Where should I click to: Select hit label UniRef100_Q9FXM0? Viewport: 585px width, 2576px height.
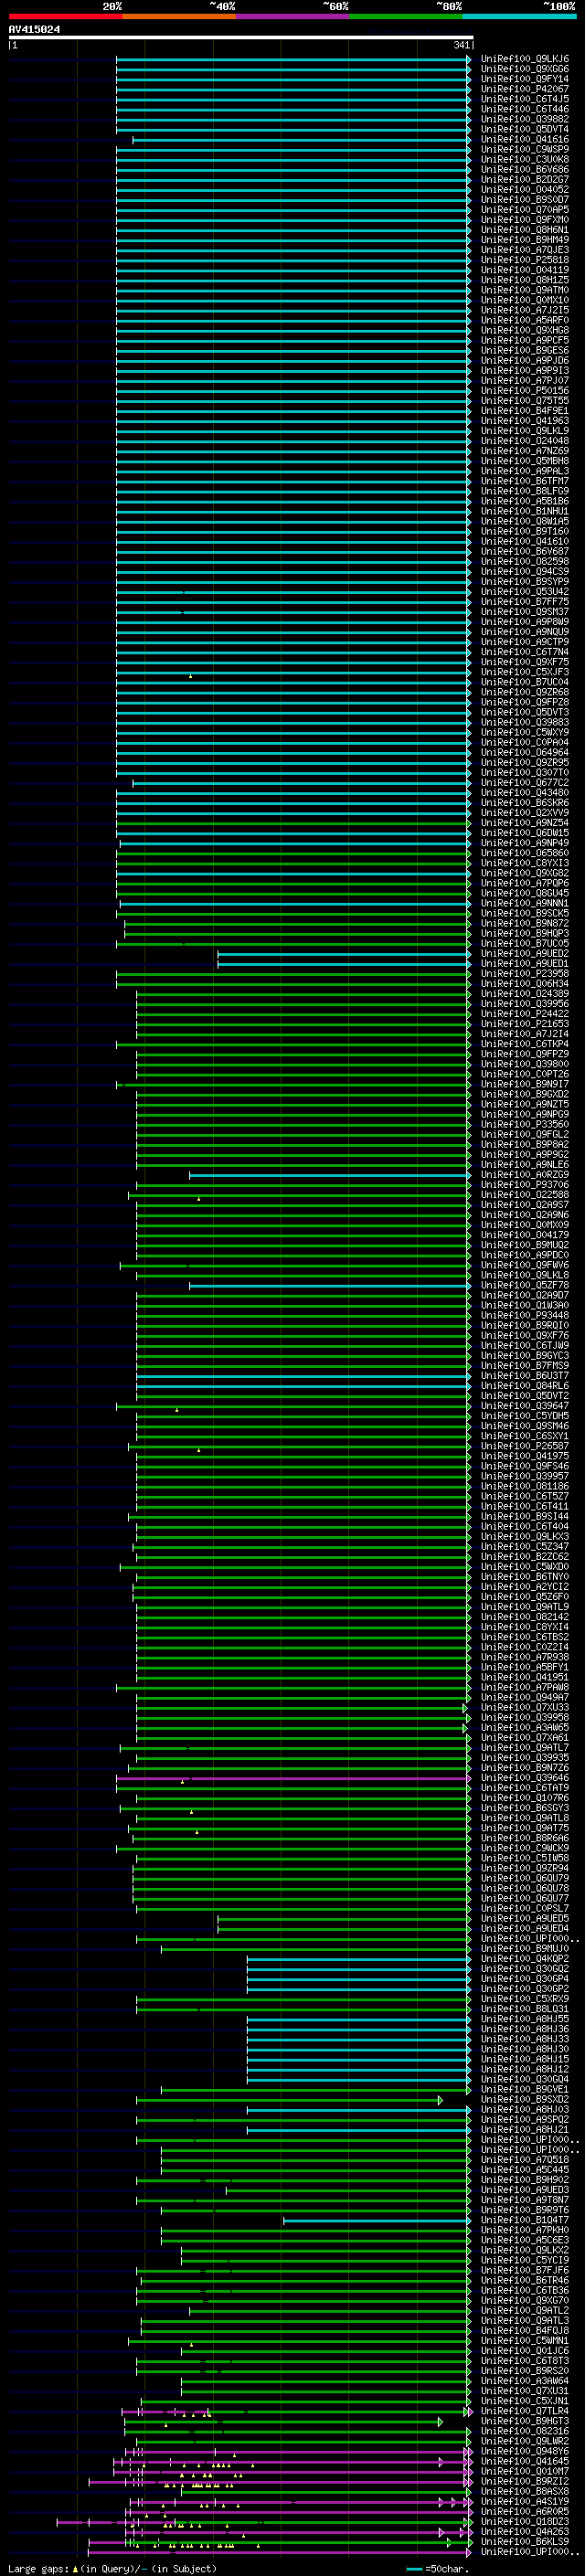click(525, 219)
